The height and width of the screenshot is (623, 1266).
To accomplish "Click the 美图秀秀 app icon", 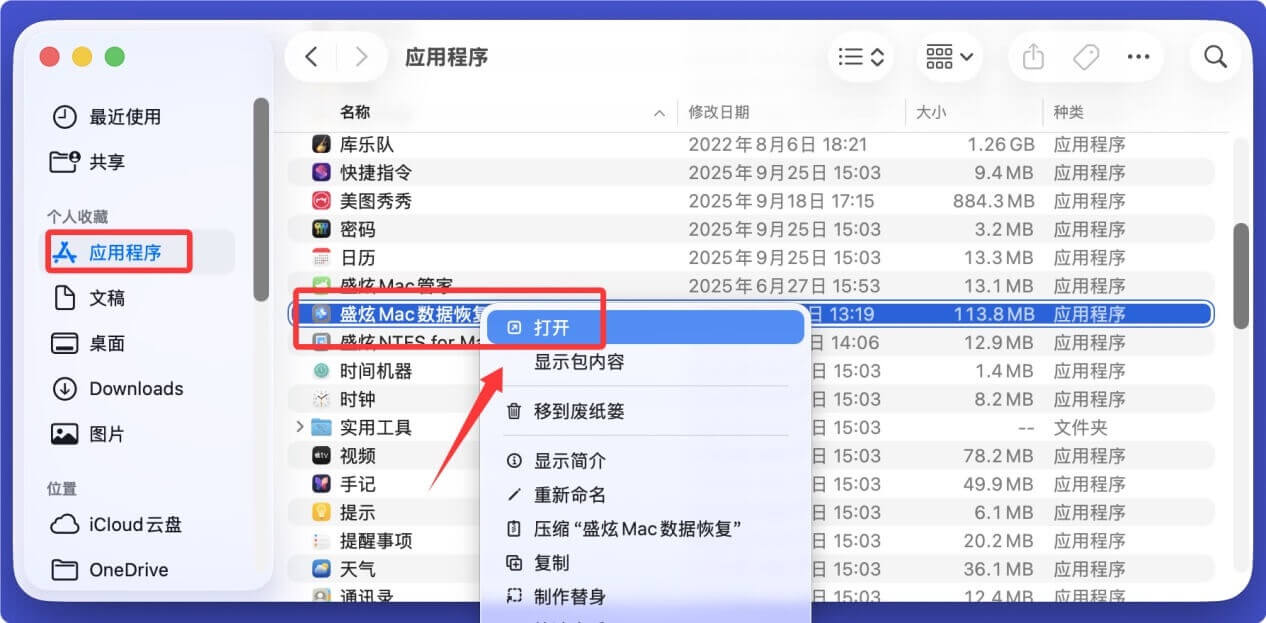I will [322, 200].
